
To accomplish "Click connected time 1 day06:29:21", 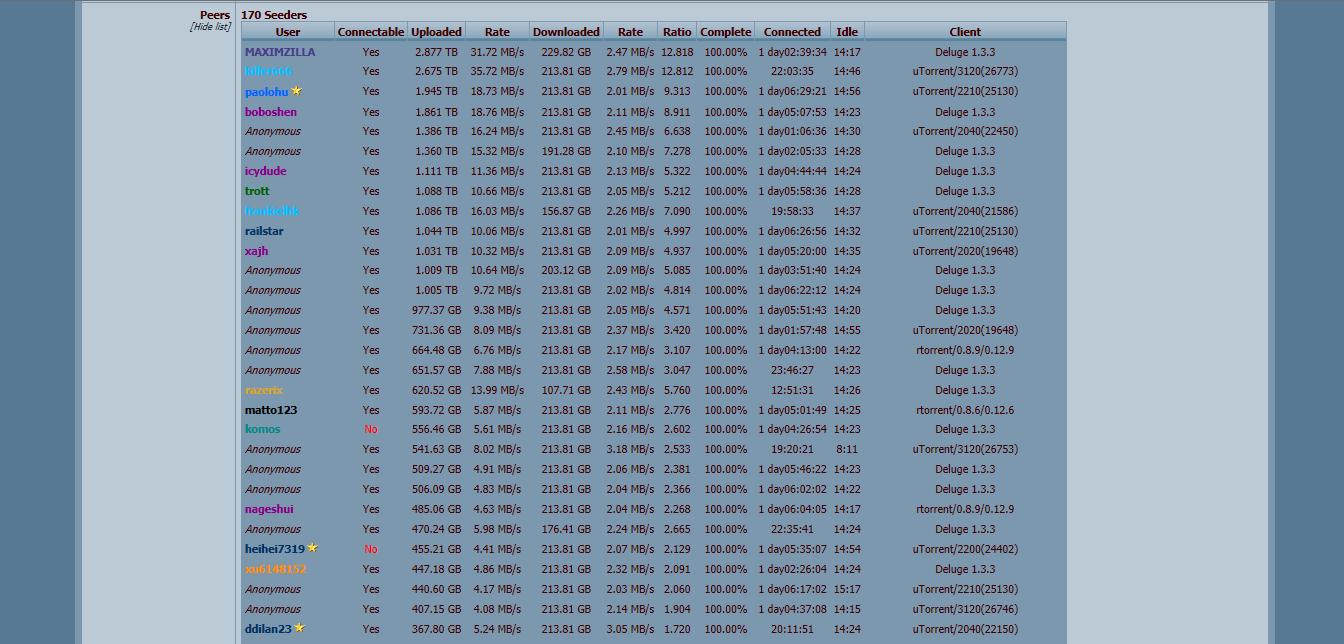I will click(x=792, y=92).
